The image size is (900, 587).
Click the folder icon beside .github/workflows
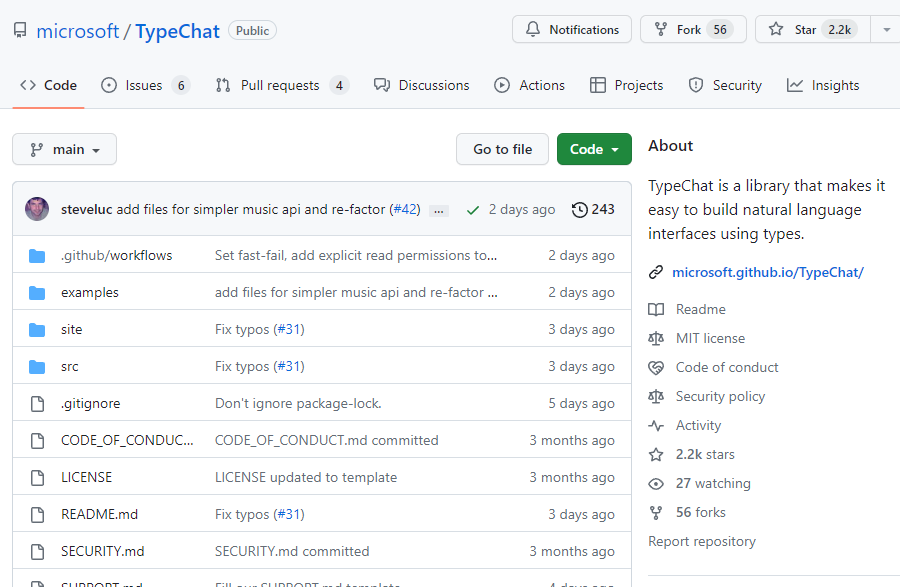click(x=37, y=255)
